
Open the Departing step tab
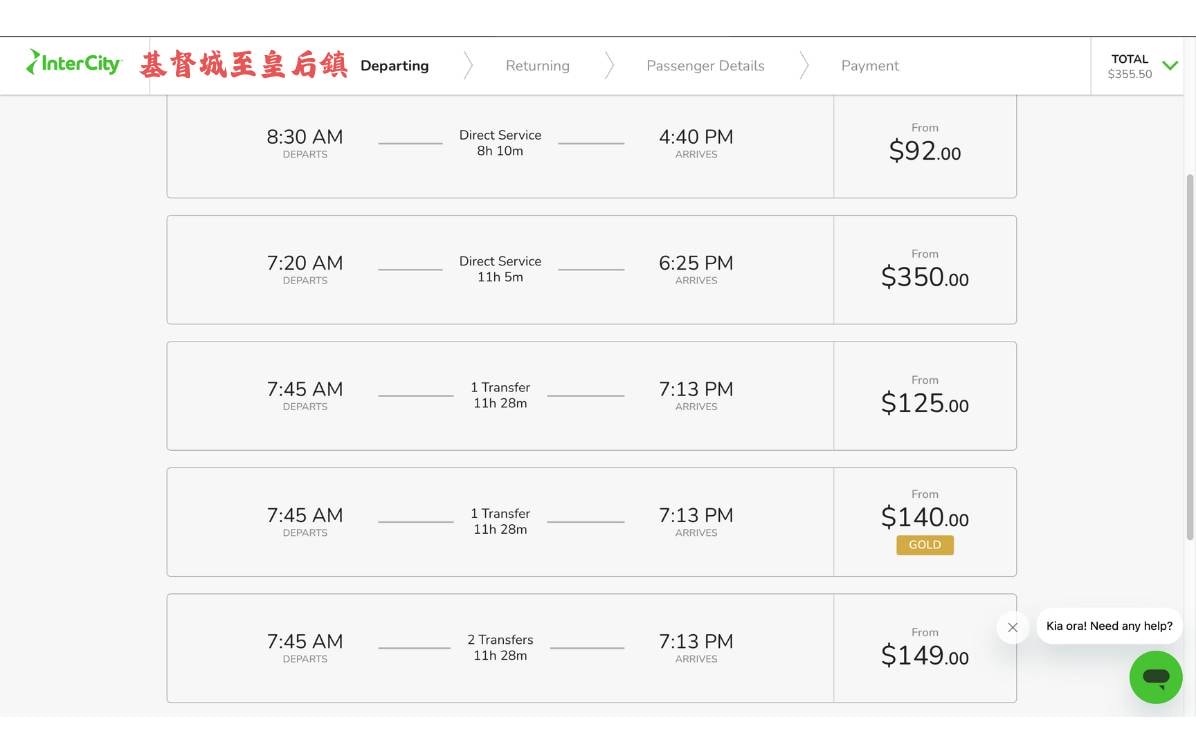[394, 66]
